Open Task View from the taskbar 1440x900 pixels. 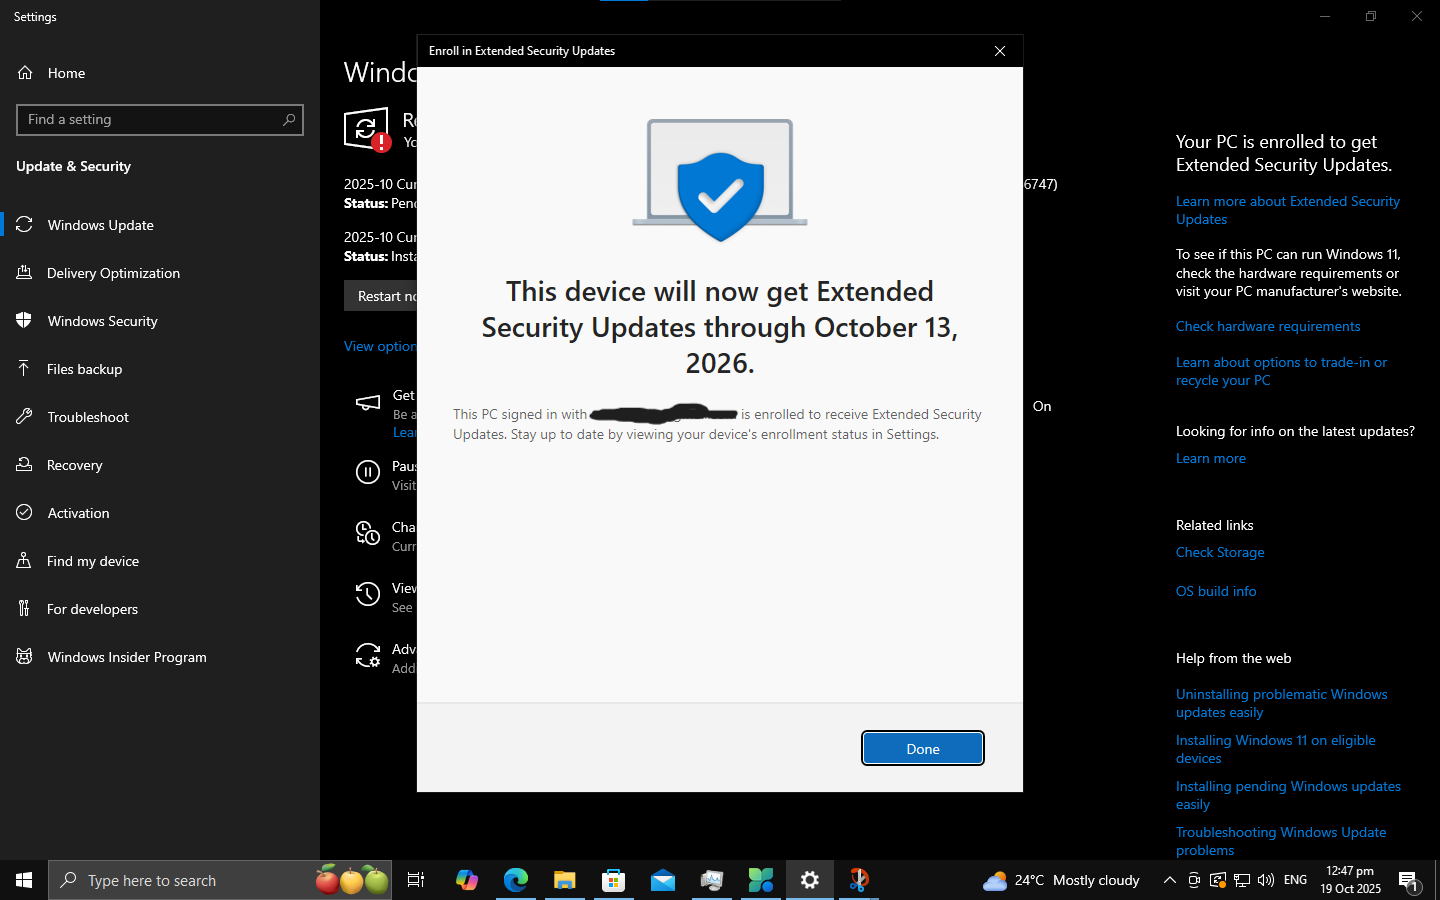(416, 880)
